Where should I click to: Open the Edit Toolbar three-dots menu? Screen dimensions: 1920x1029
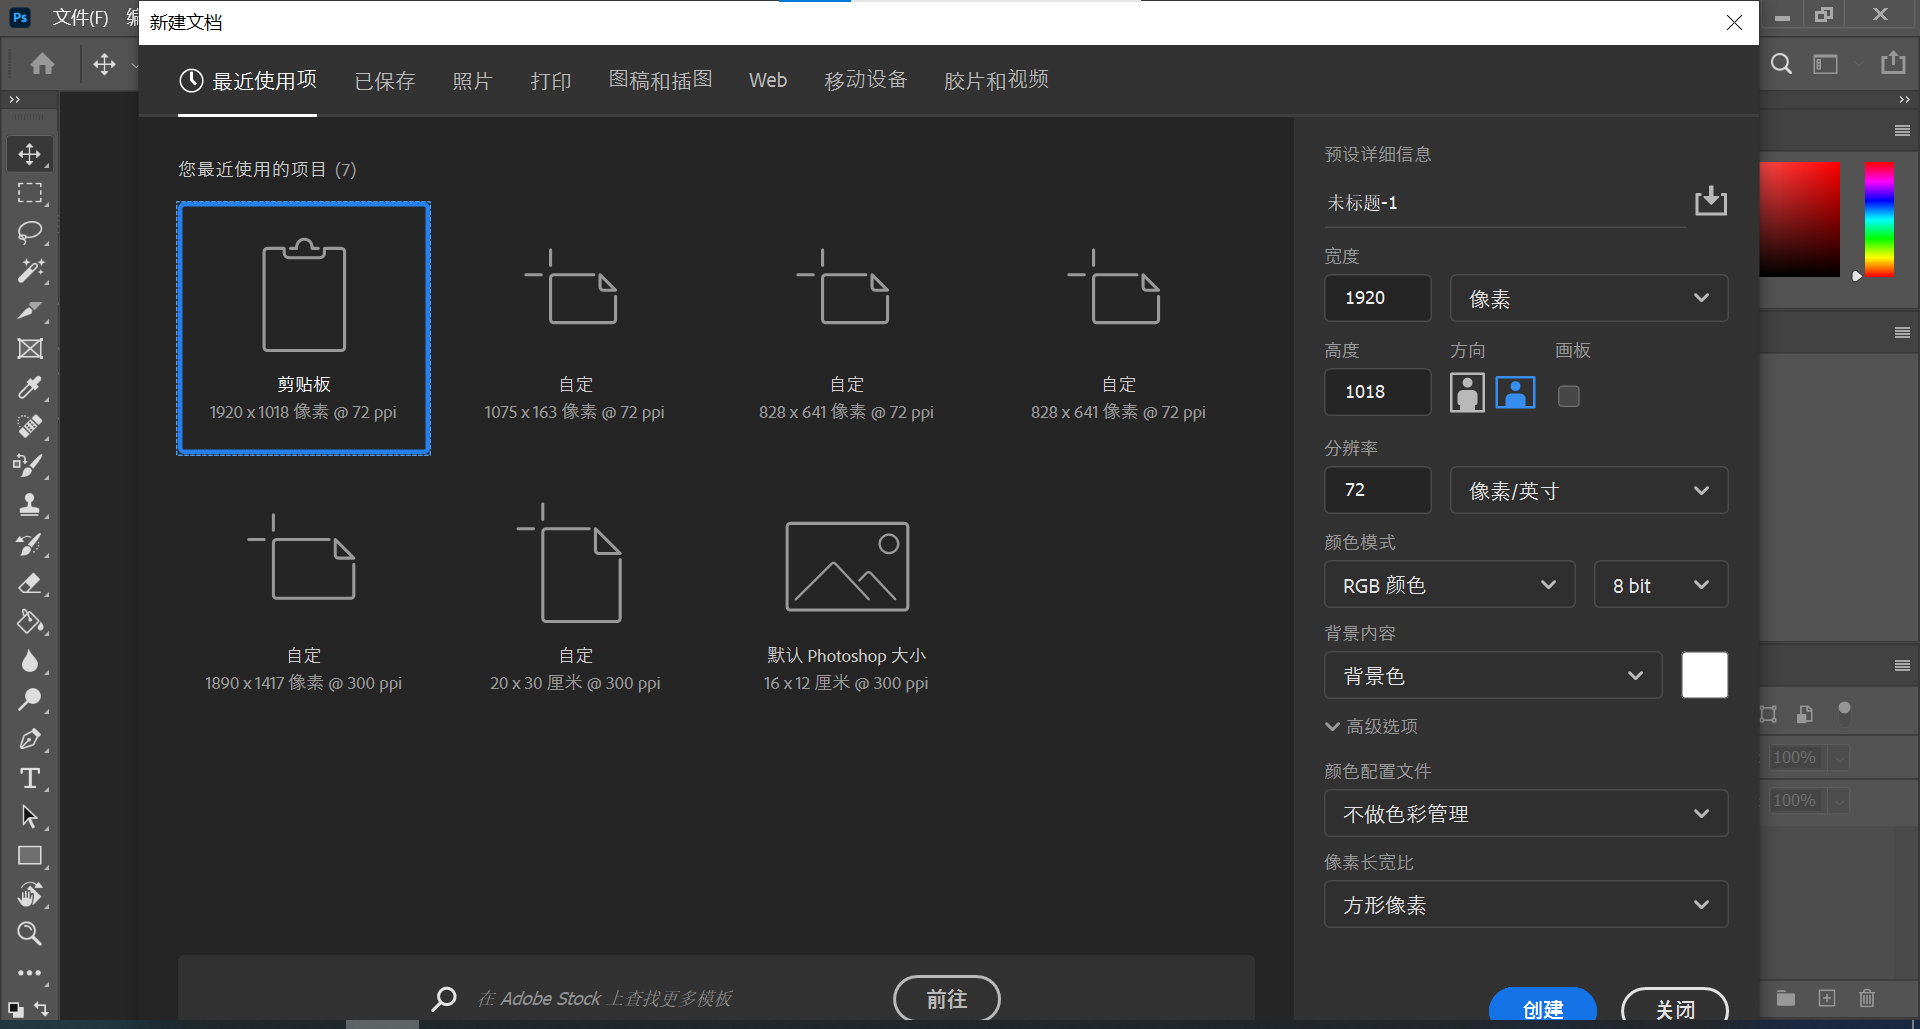click(30, 973)
